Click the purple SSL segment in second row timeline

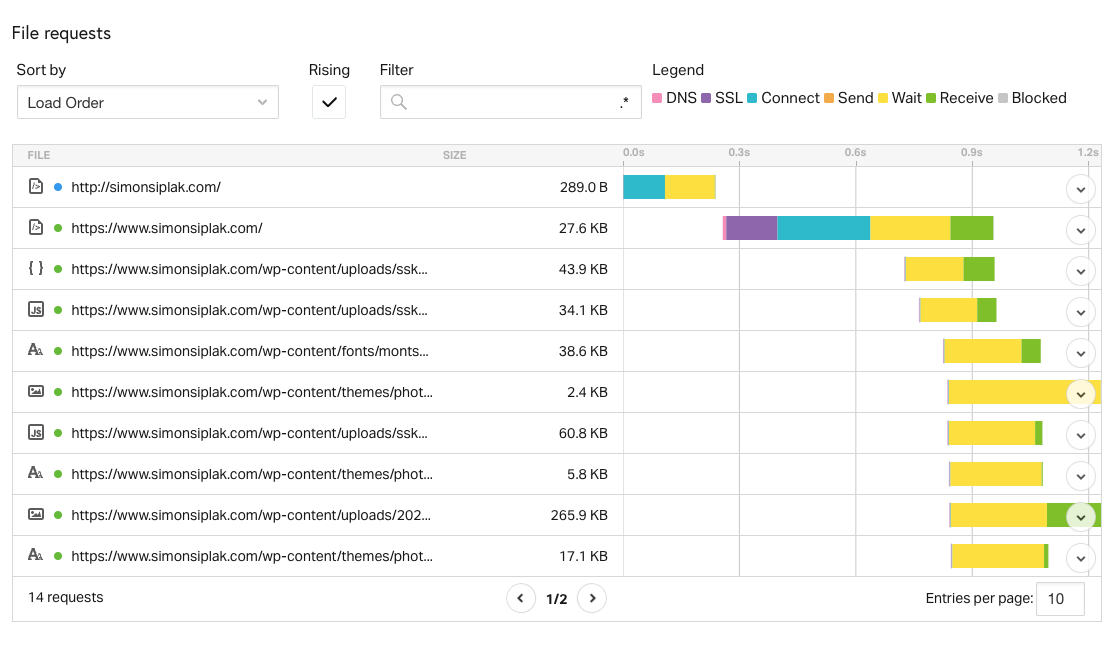click(751, 228)
